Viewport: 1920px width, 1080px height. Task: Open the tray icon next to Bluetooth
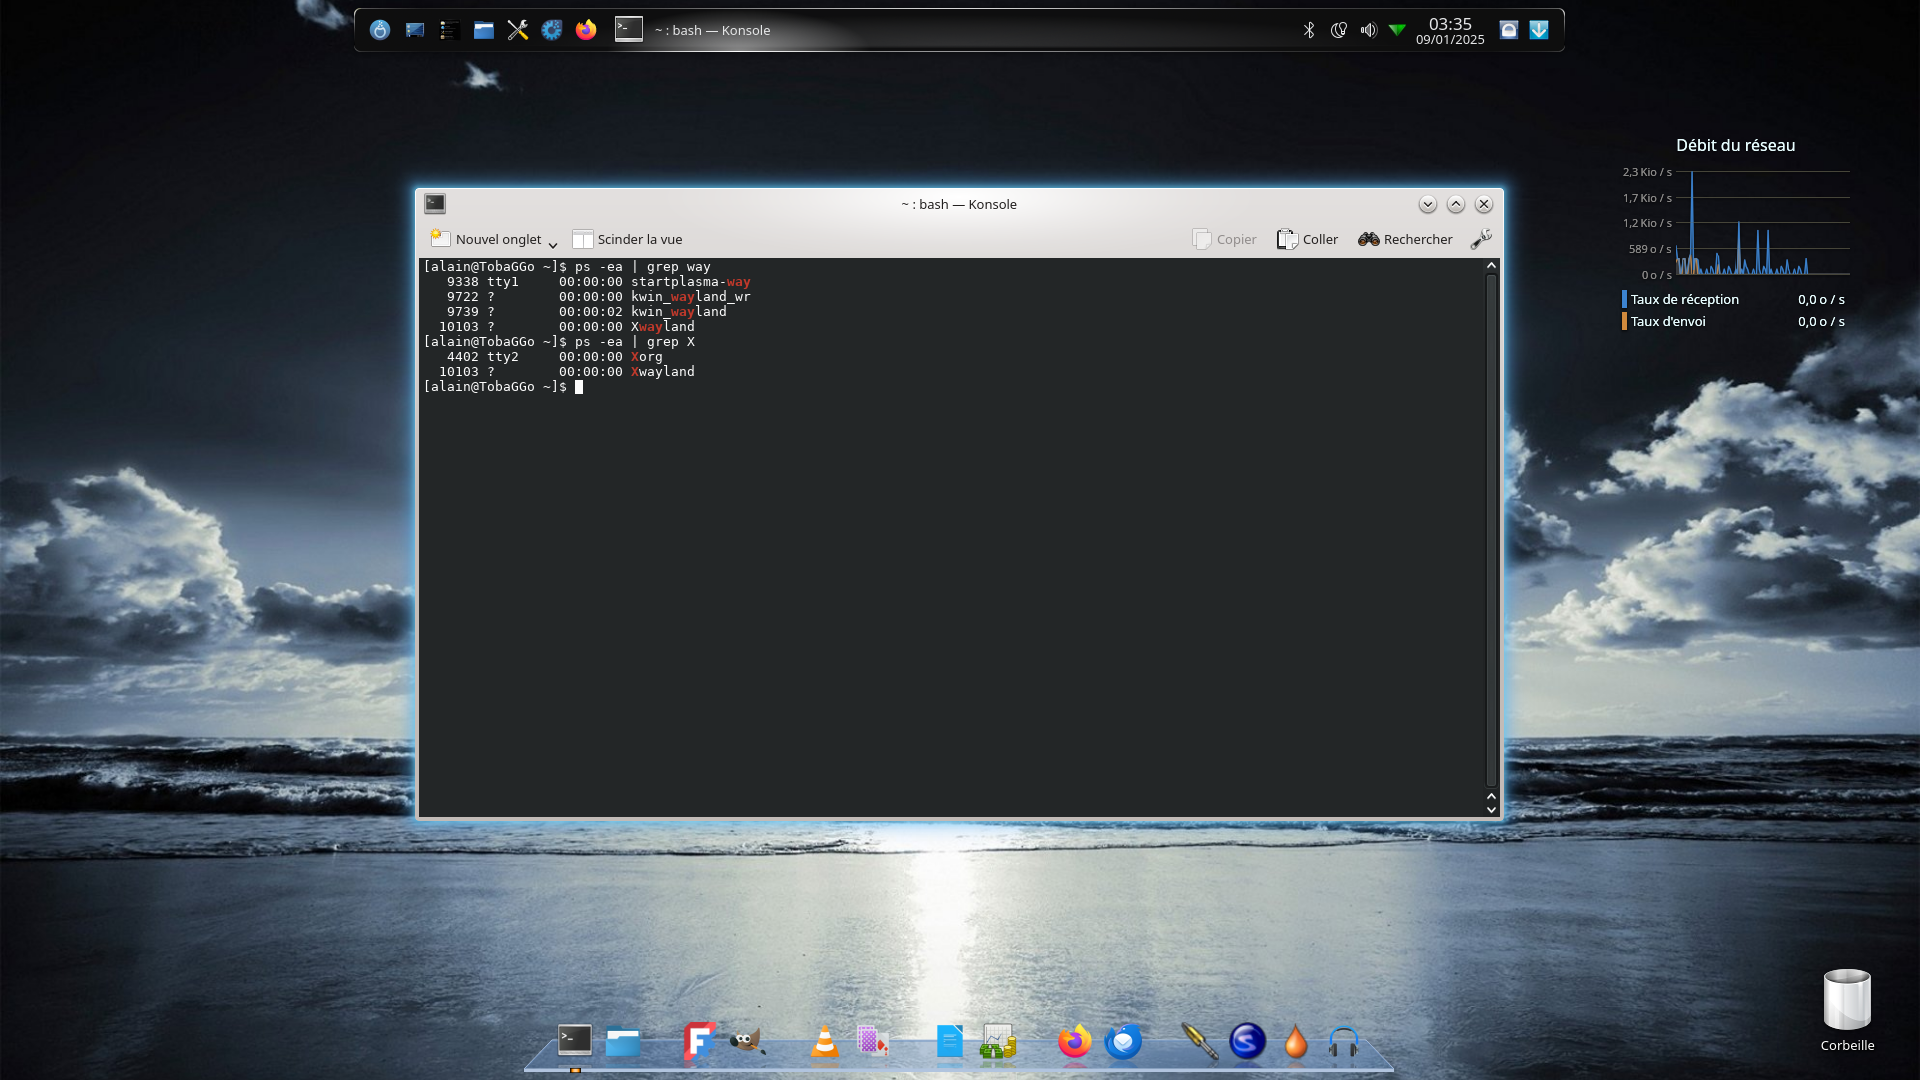[x=1339, y=30]
